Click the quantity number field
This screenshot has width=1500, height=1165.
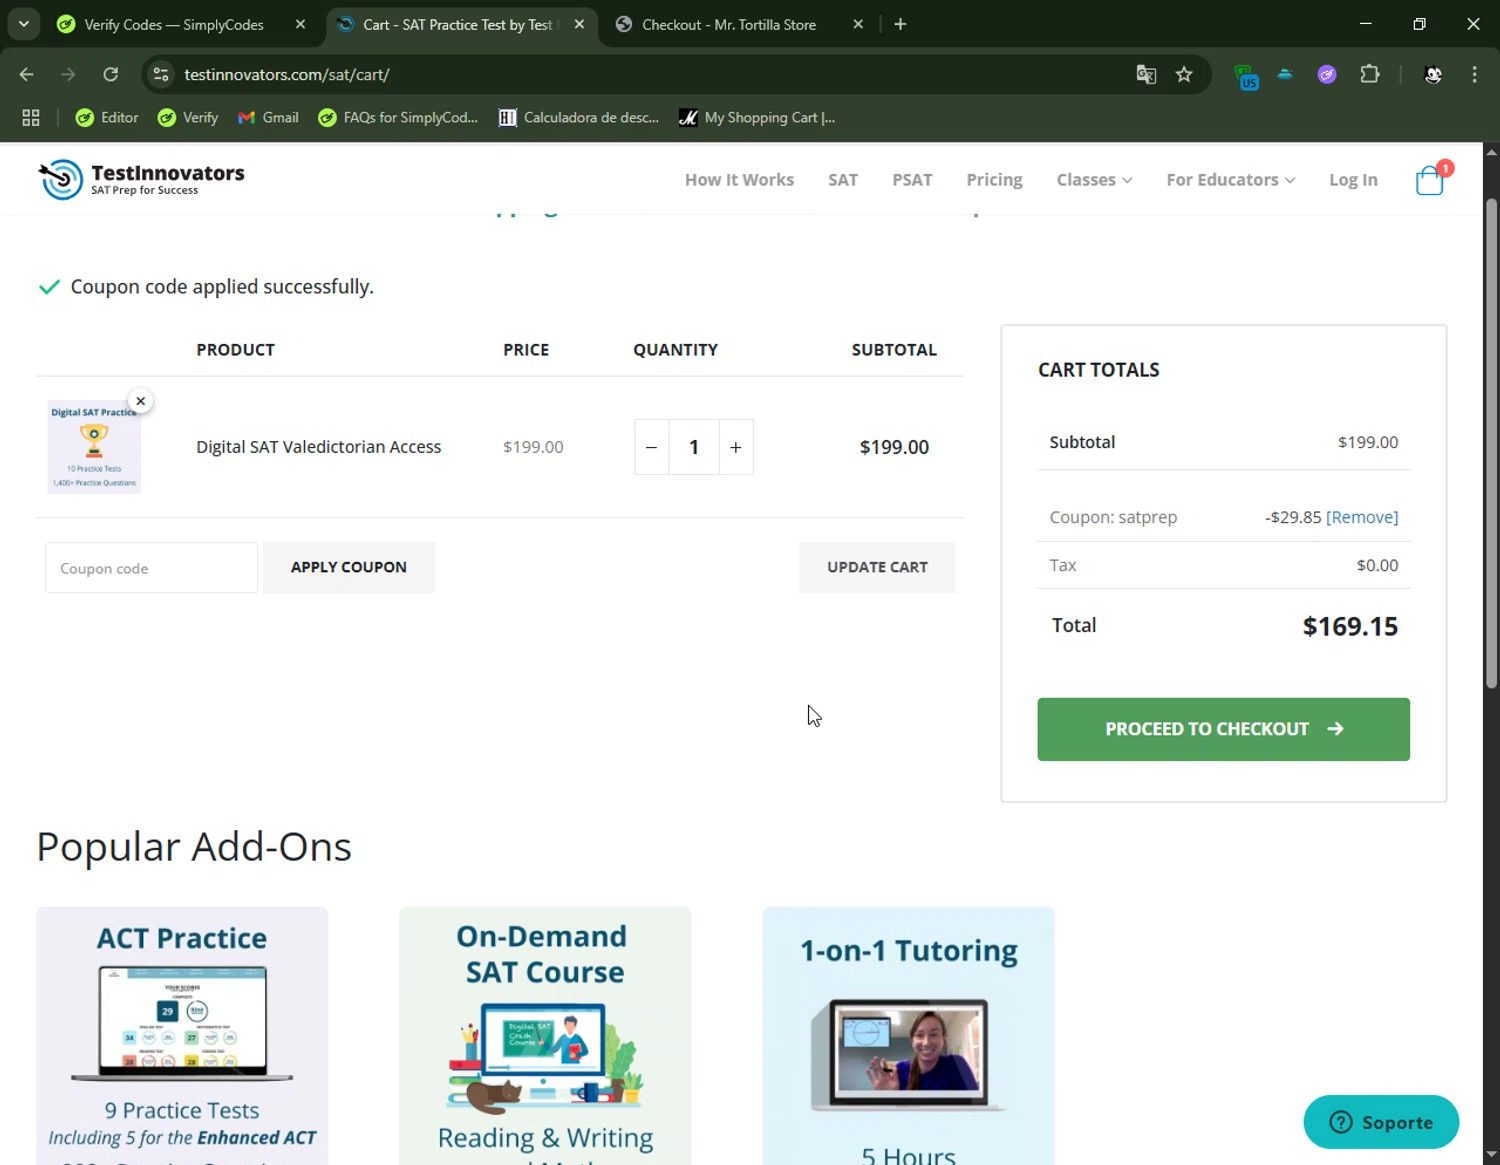coord(693,447)
